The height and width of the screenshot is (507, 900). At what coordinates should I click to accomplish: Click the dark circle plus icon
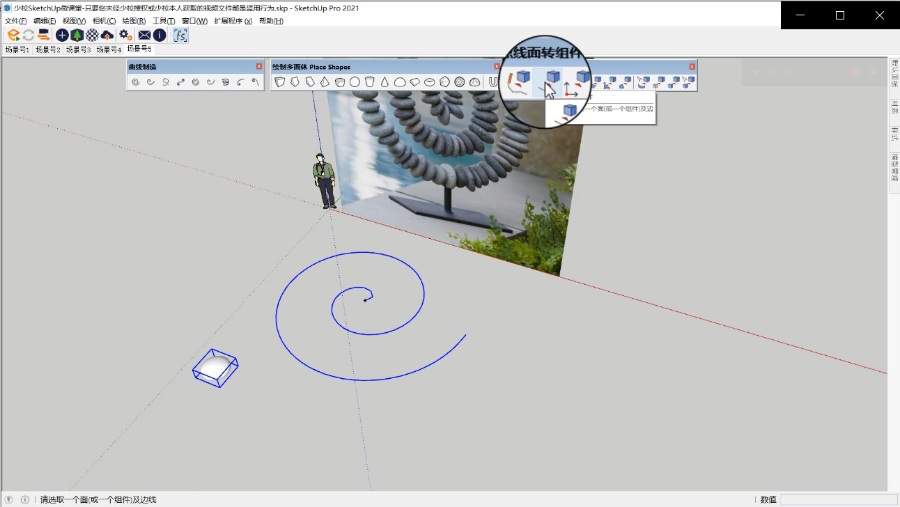tap(62, 36)
